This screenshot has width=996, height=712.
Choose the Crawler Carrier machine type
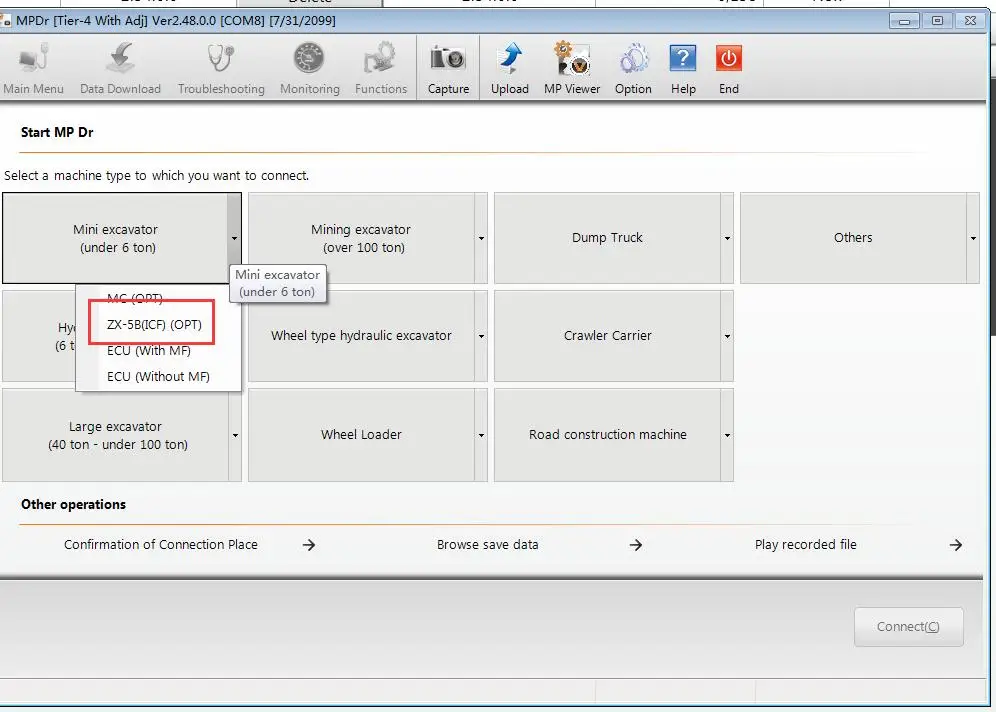(607, 336)
